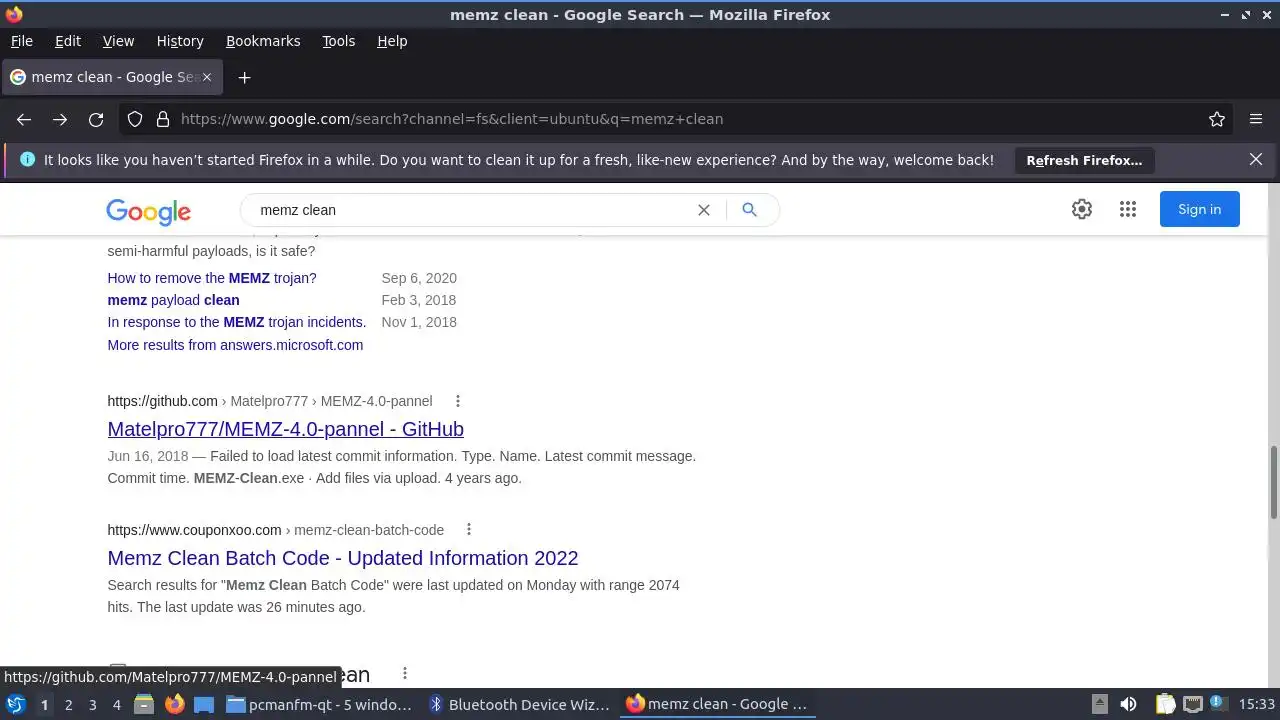1280x720 pixels.
Task: Click the Refresh Firefox button
Action: 1084,160
